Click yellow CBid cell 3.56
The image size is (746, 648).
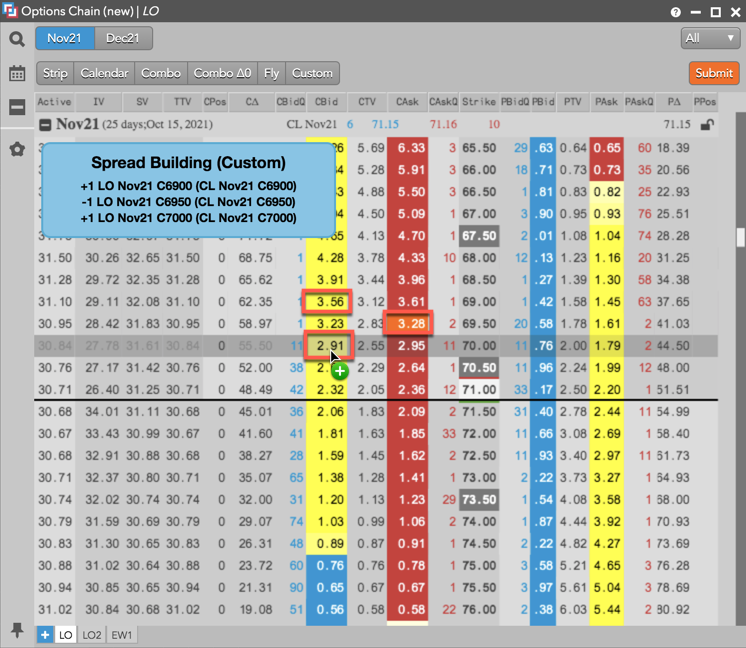(328, 301)
